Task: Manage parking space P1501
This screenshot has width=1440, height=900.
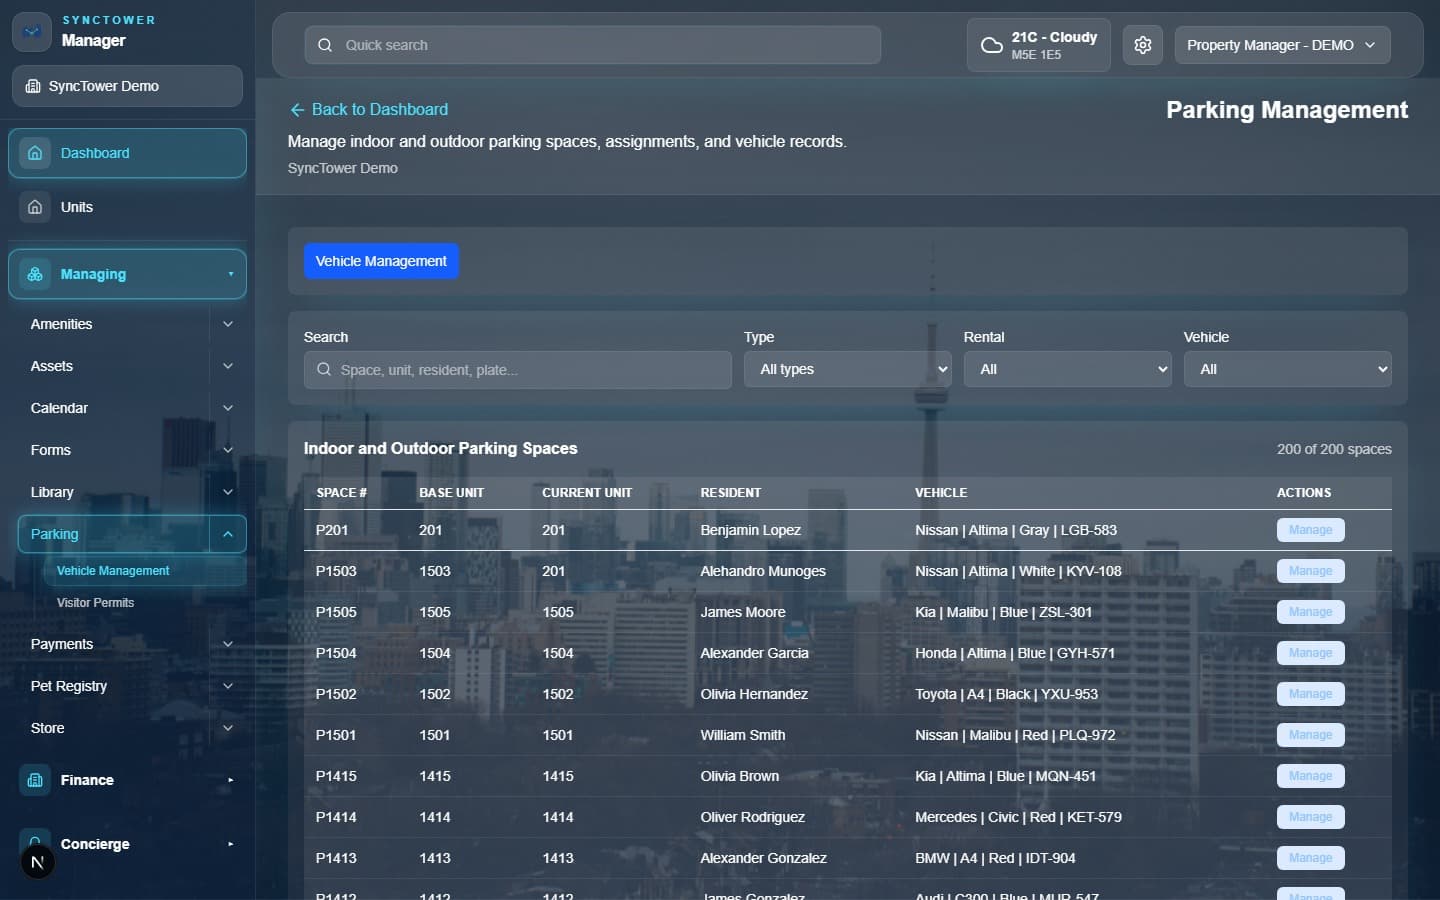Action: pos(1310,735)
